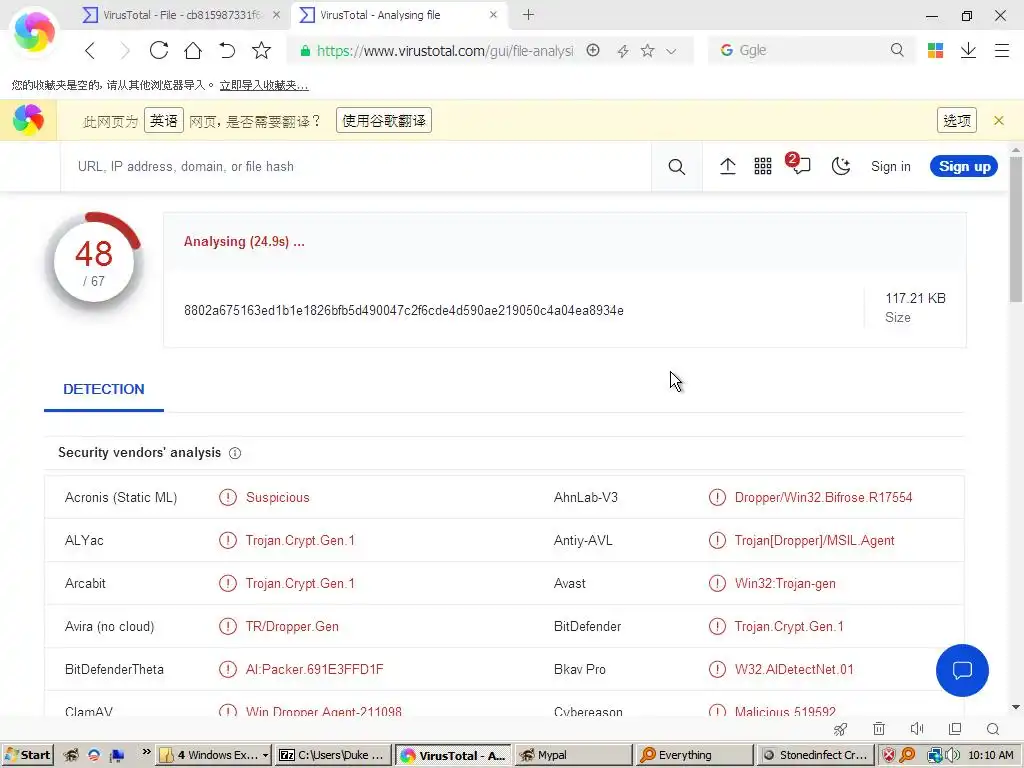Click the browser forward arrow
The width and height of the screenshot is (1024, 768).
[125, 50]
